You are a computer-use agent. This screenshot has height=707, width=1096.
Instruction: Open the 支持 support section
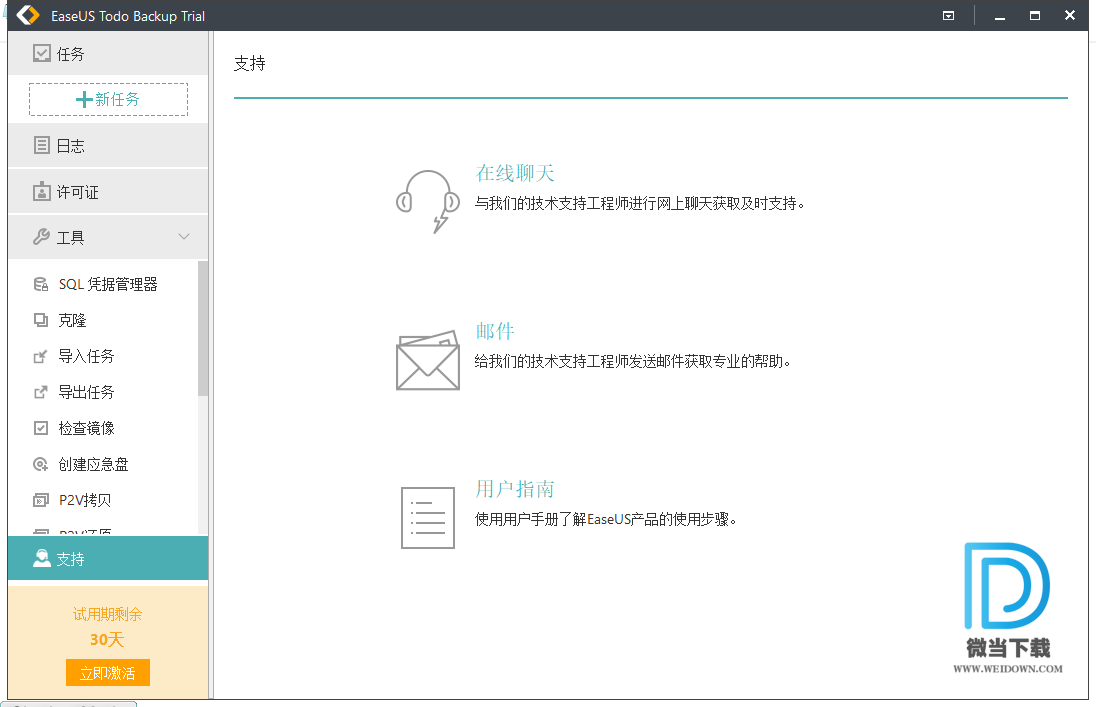108,558
